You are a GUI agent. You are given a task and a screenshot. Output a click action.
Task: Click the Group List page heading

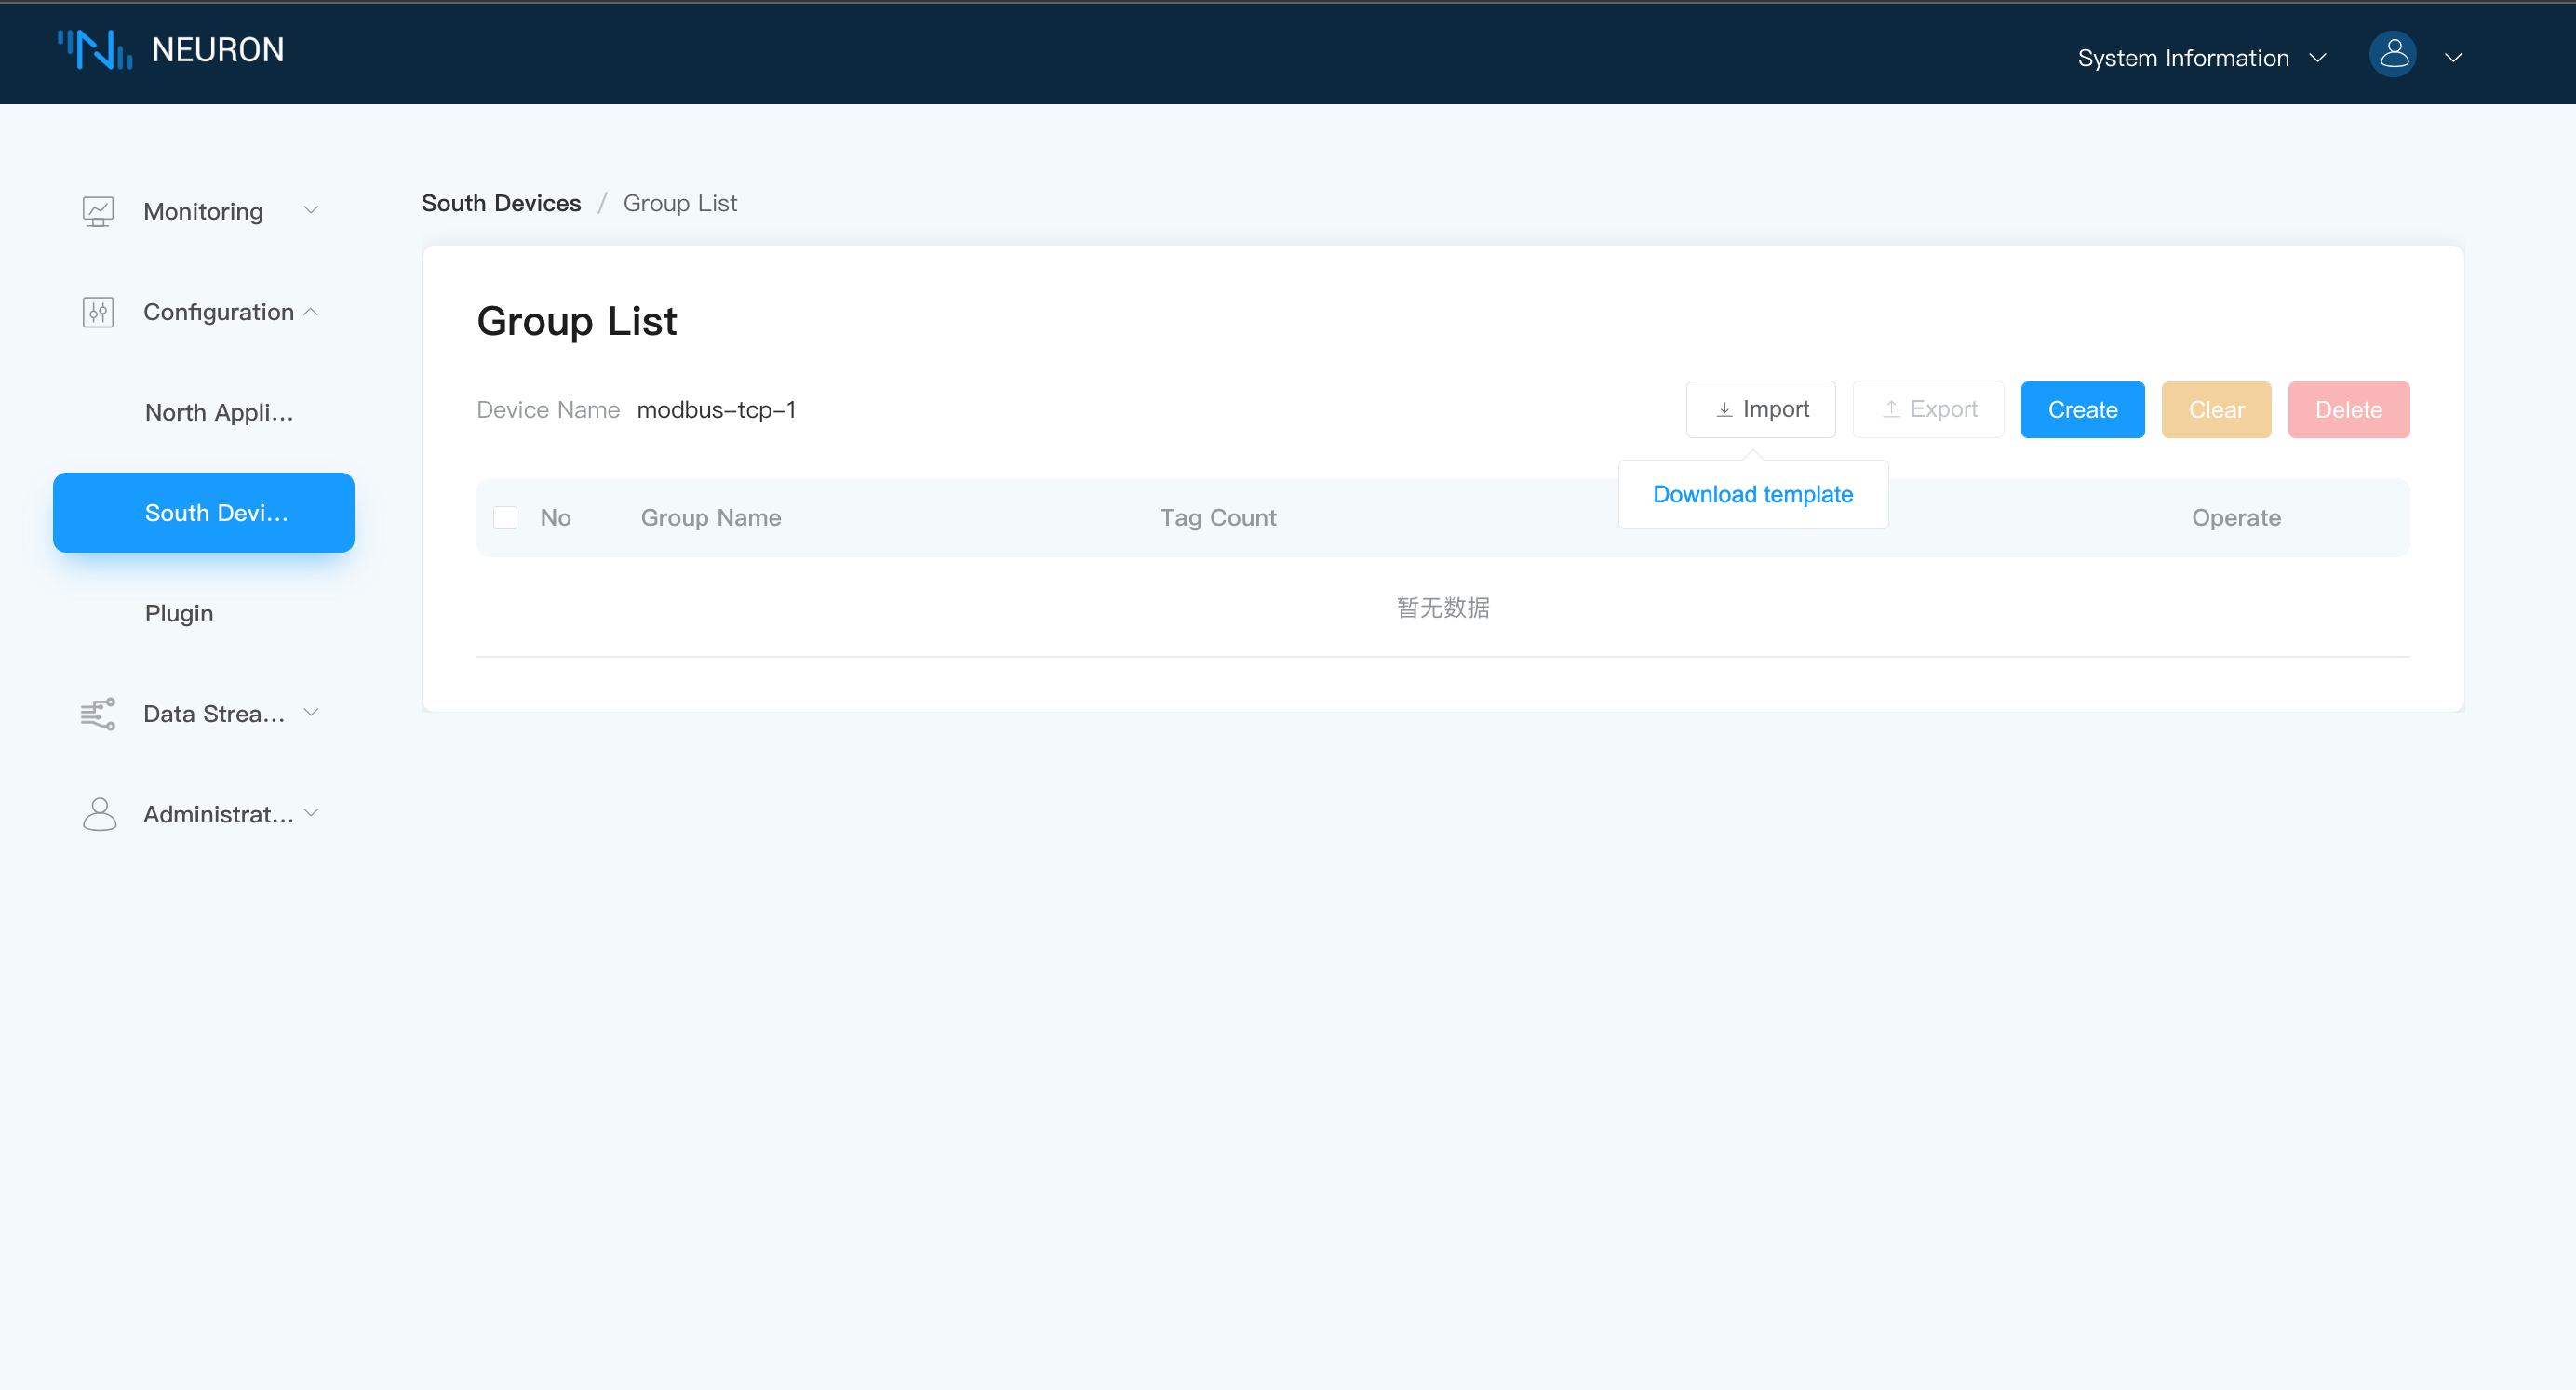point(576,321)
